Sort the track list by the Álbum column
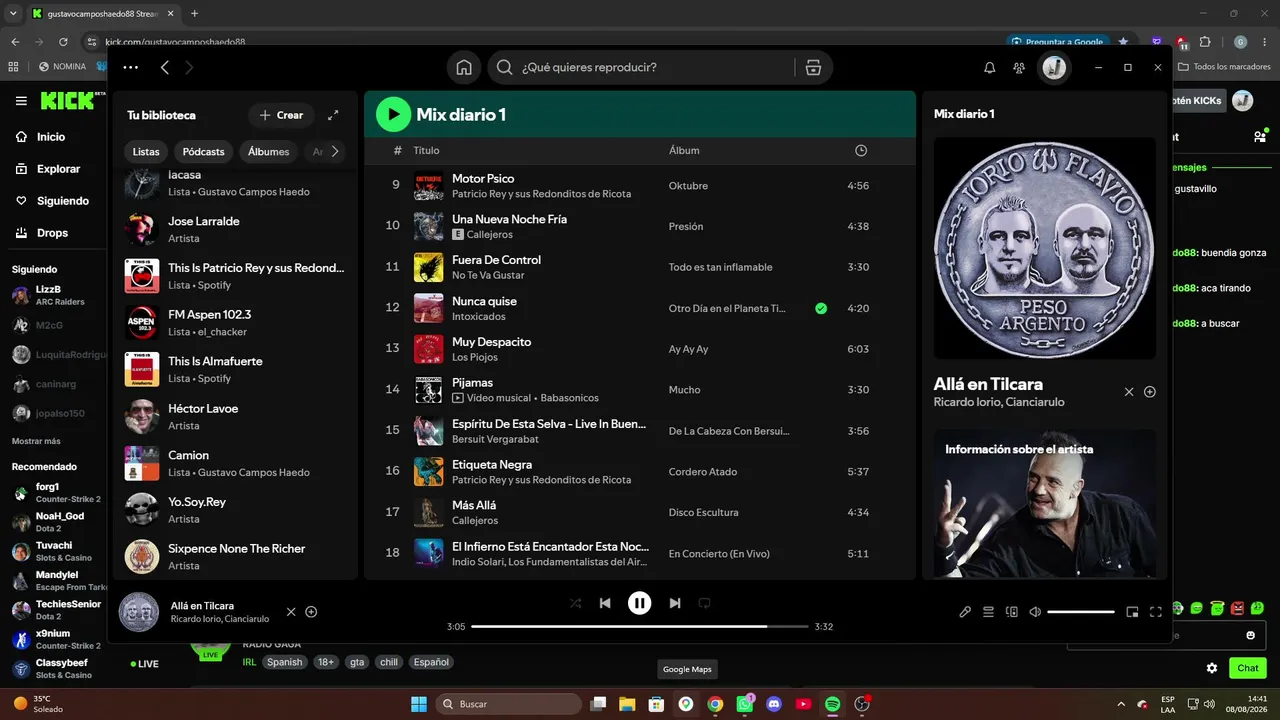Viewport: 1280px width, 720px height. 684,150
